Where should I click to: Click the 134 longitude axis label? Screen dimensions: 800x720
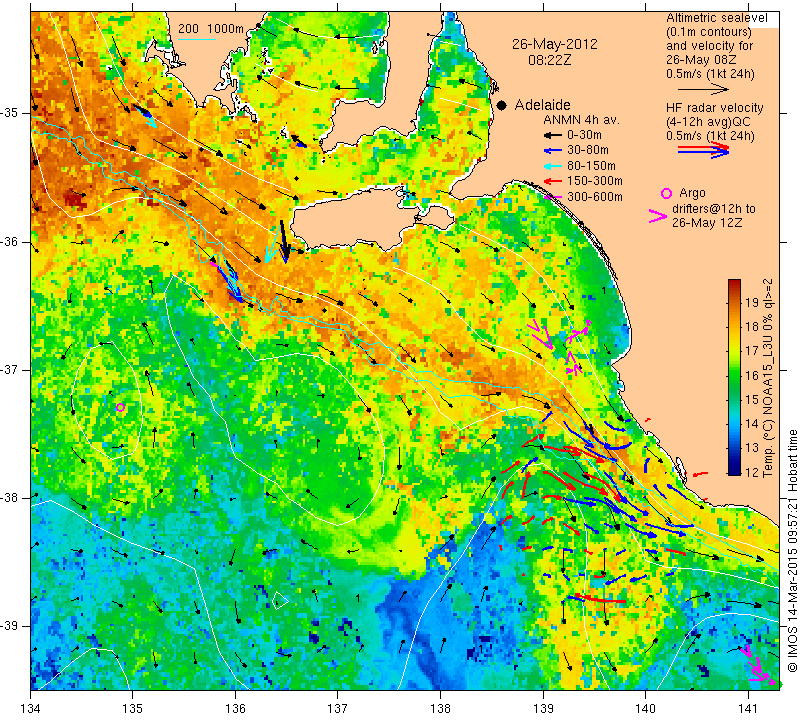pos(31,708)
